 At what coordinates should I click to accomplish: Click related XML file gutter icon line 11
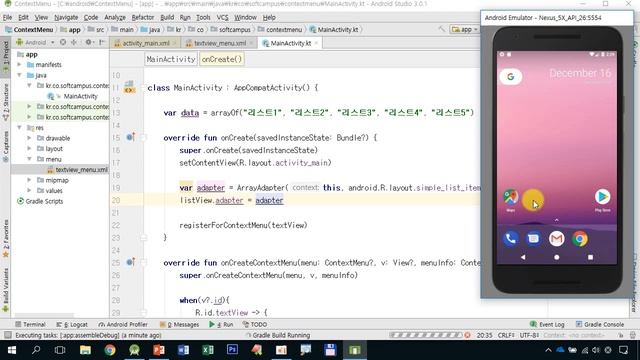pyautogui.click(x=129, y=87)
